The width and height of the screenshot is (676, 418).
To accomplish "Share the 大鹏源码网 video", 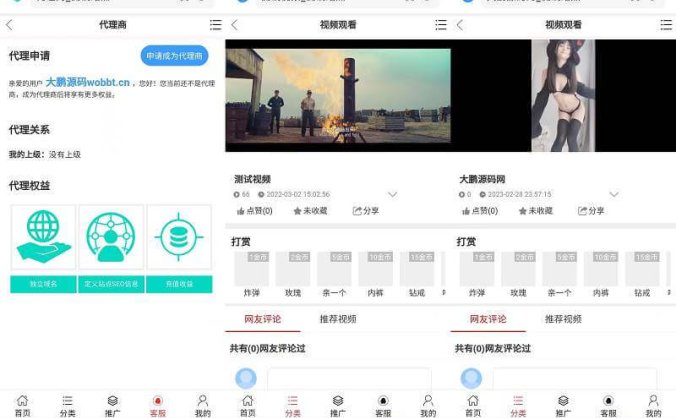I will [591, 211].
